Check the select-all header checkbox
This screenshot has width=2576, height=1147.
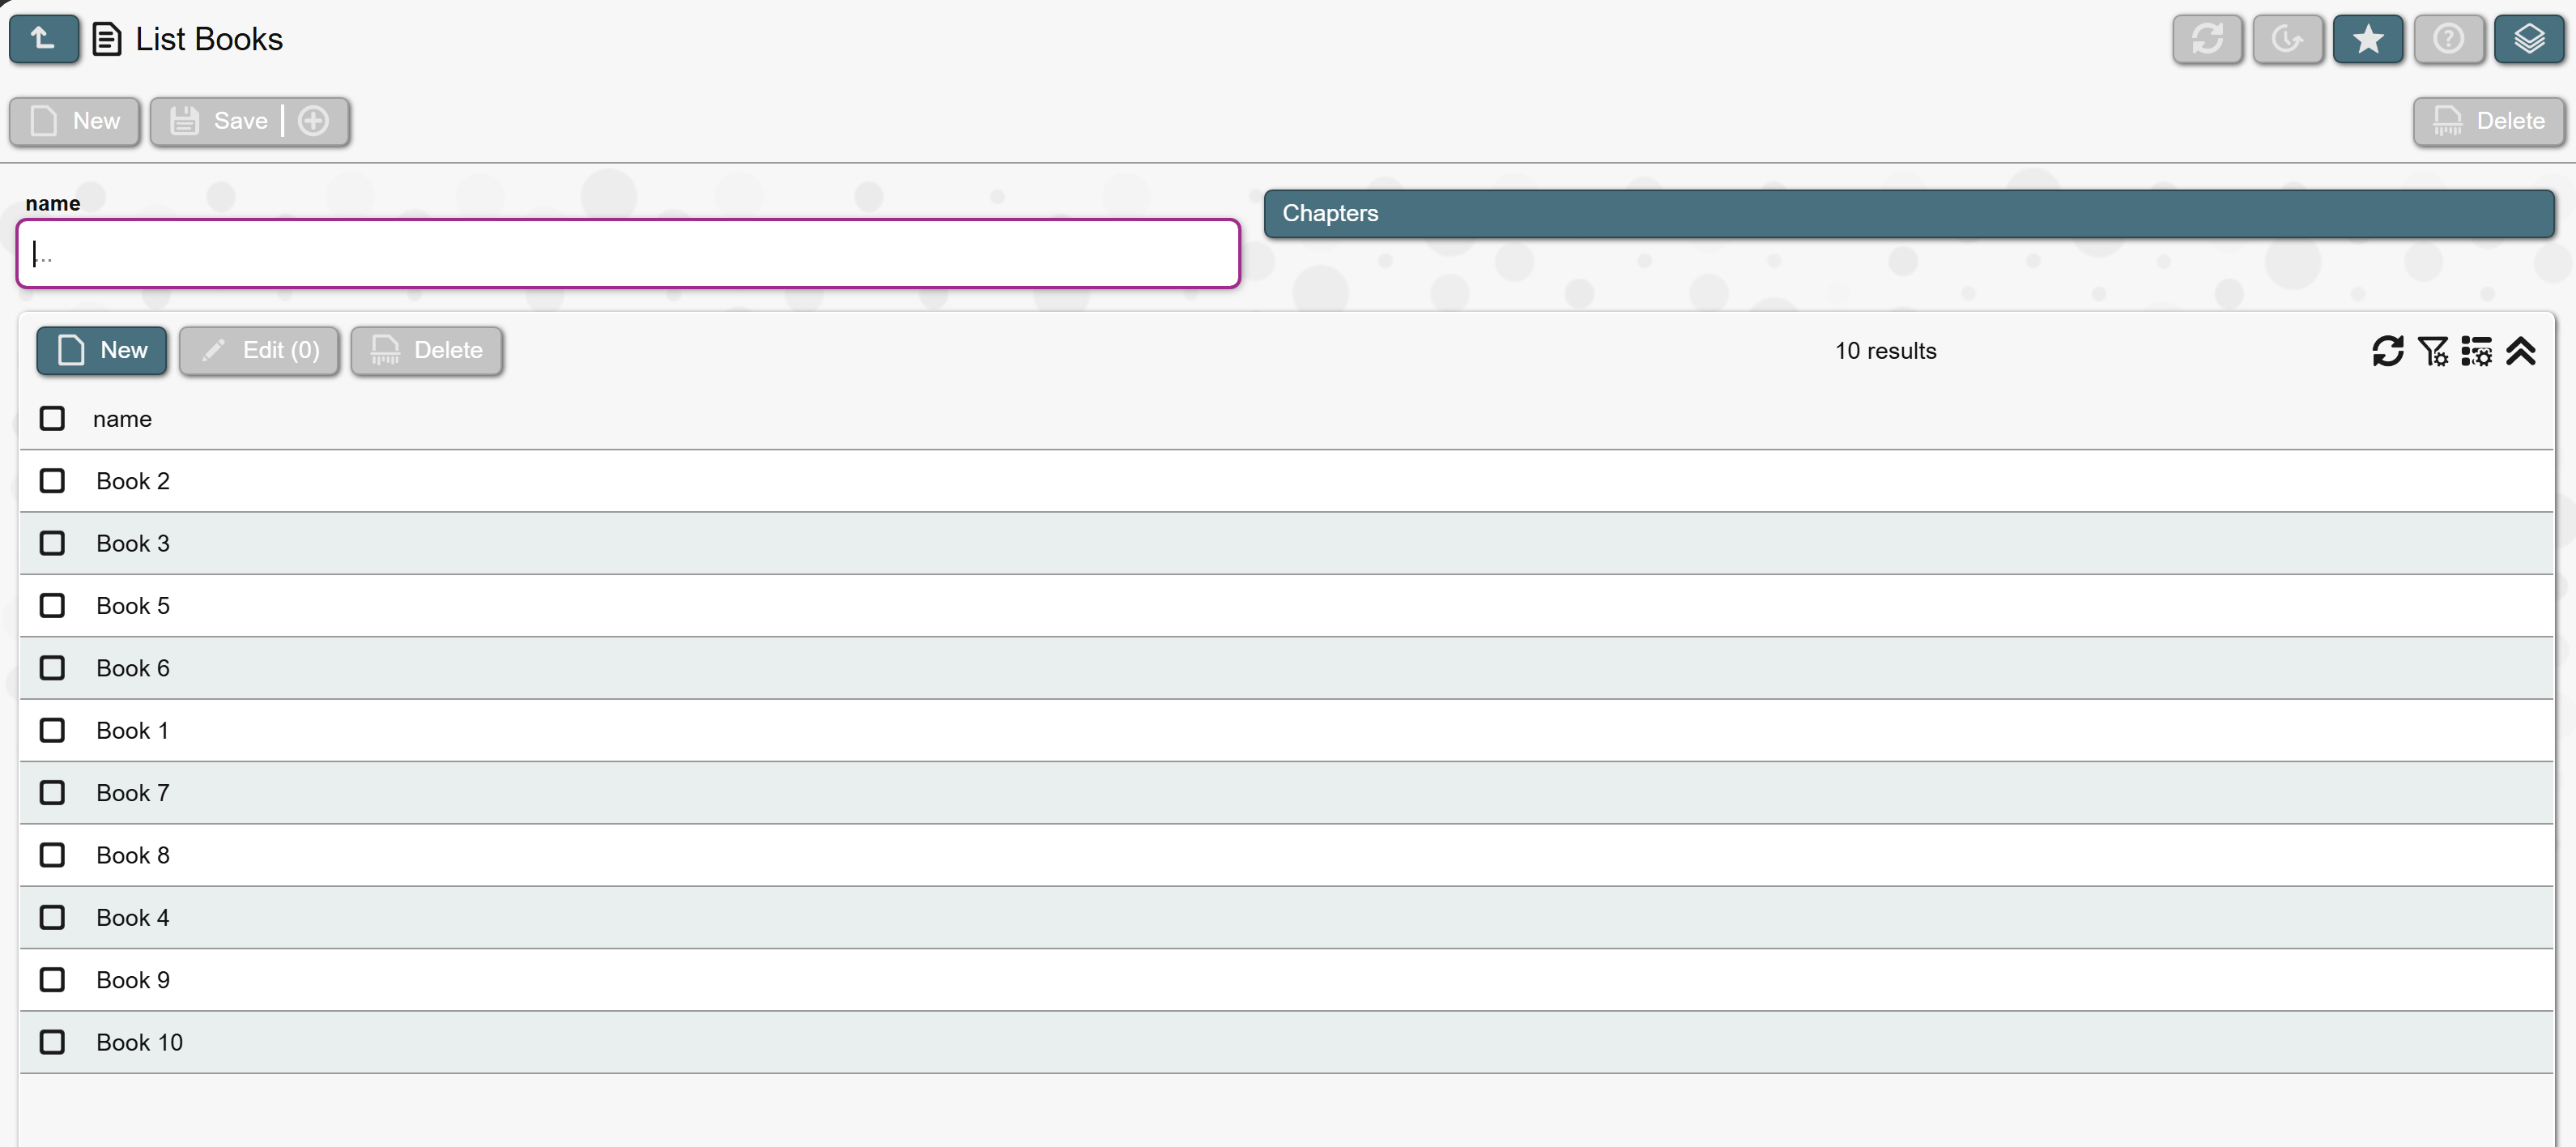click(52, 418)
